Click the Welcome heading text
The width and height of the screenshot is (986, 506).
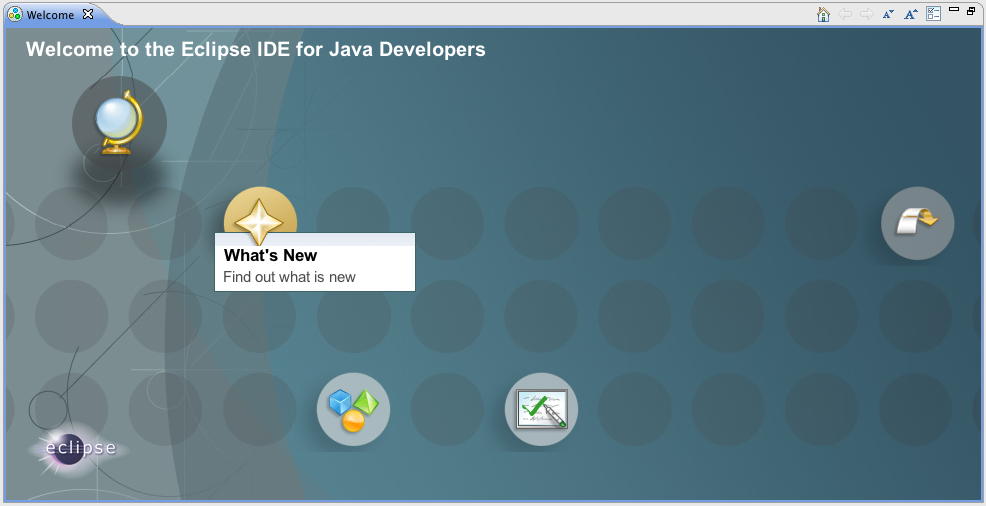255,49
